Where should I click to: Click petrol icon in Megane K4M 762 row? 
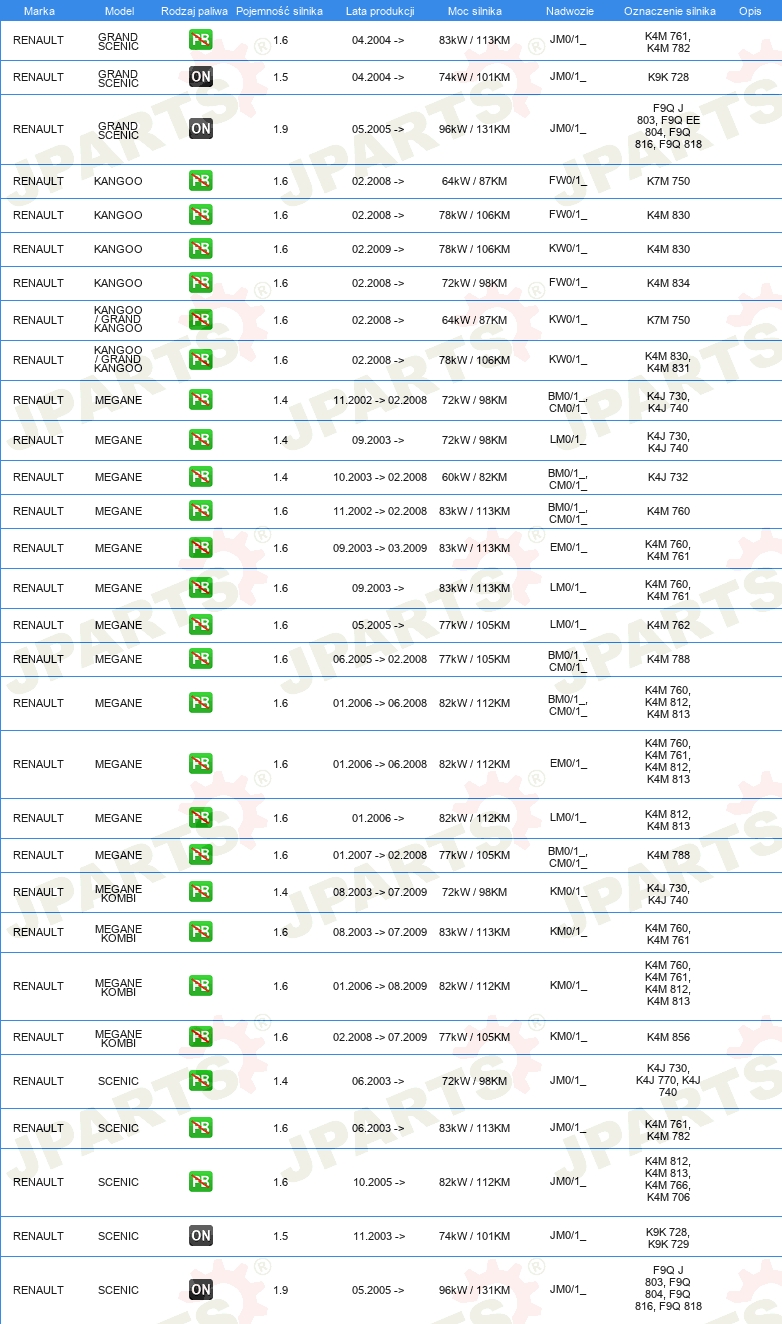[x=201, y=625]
